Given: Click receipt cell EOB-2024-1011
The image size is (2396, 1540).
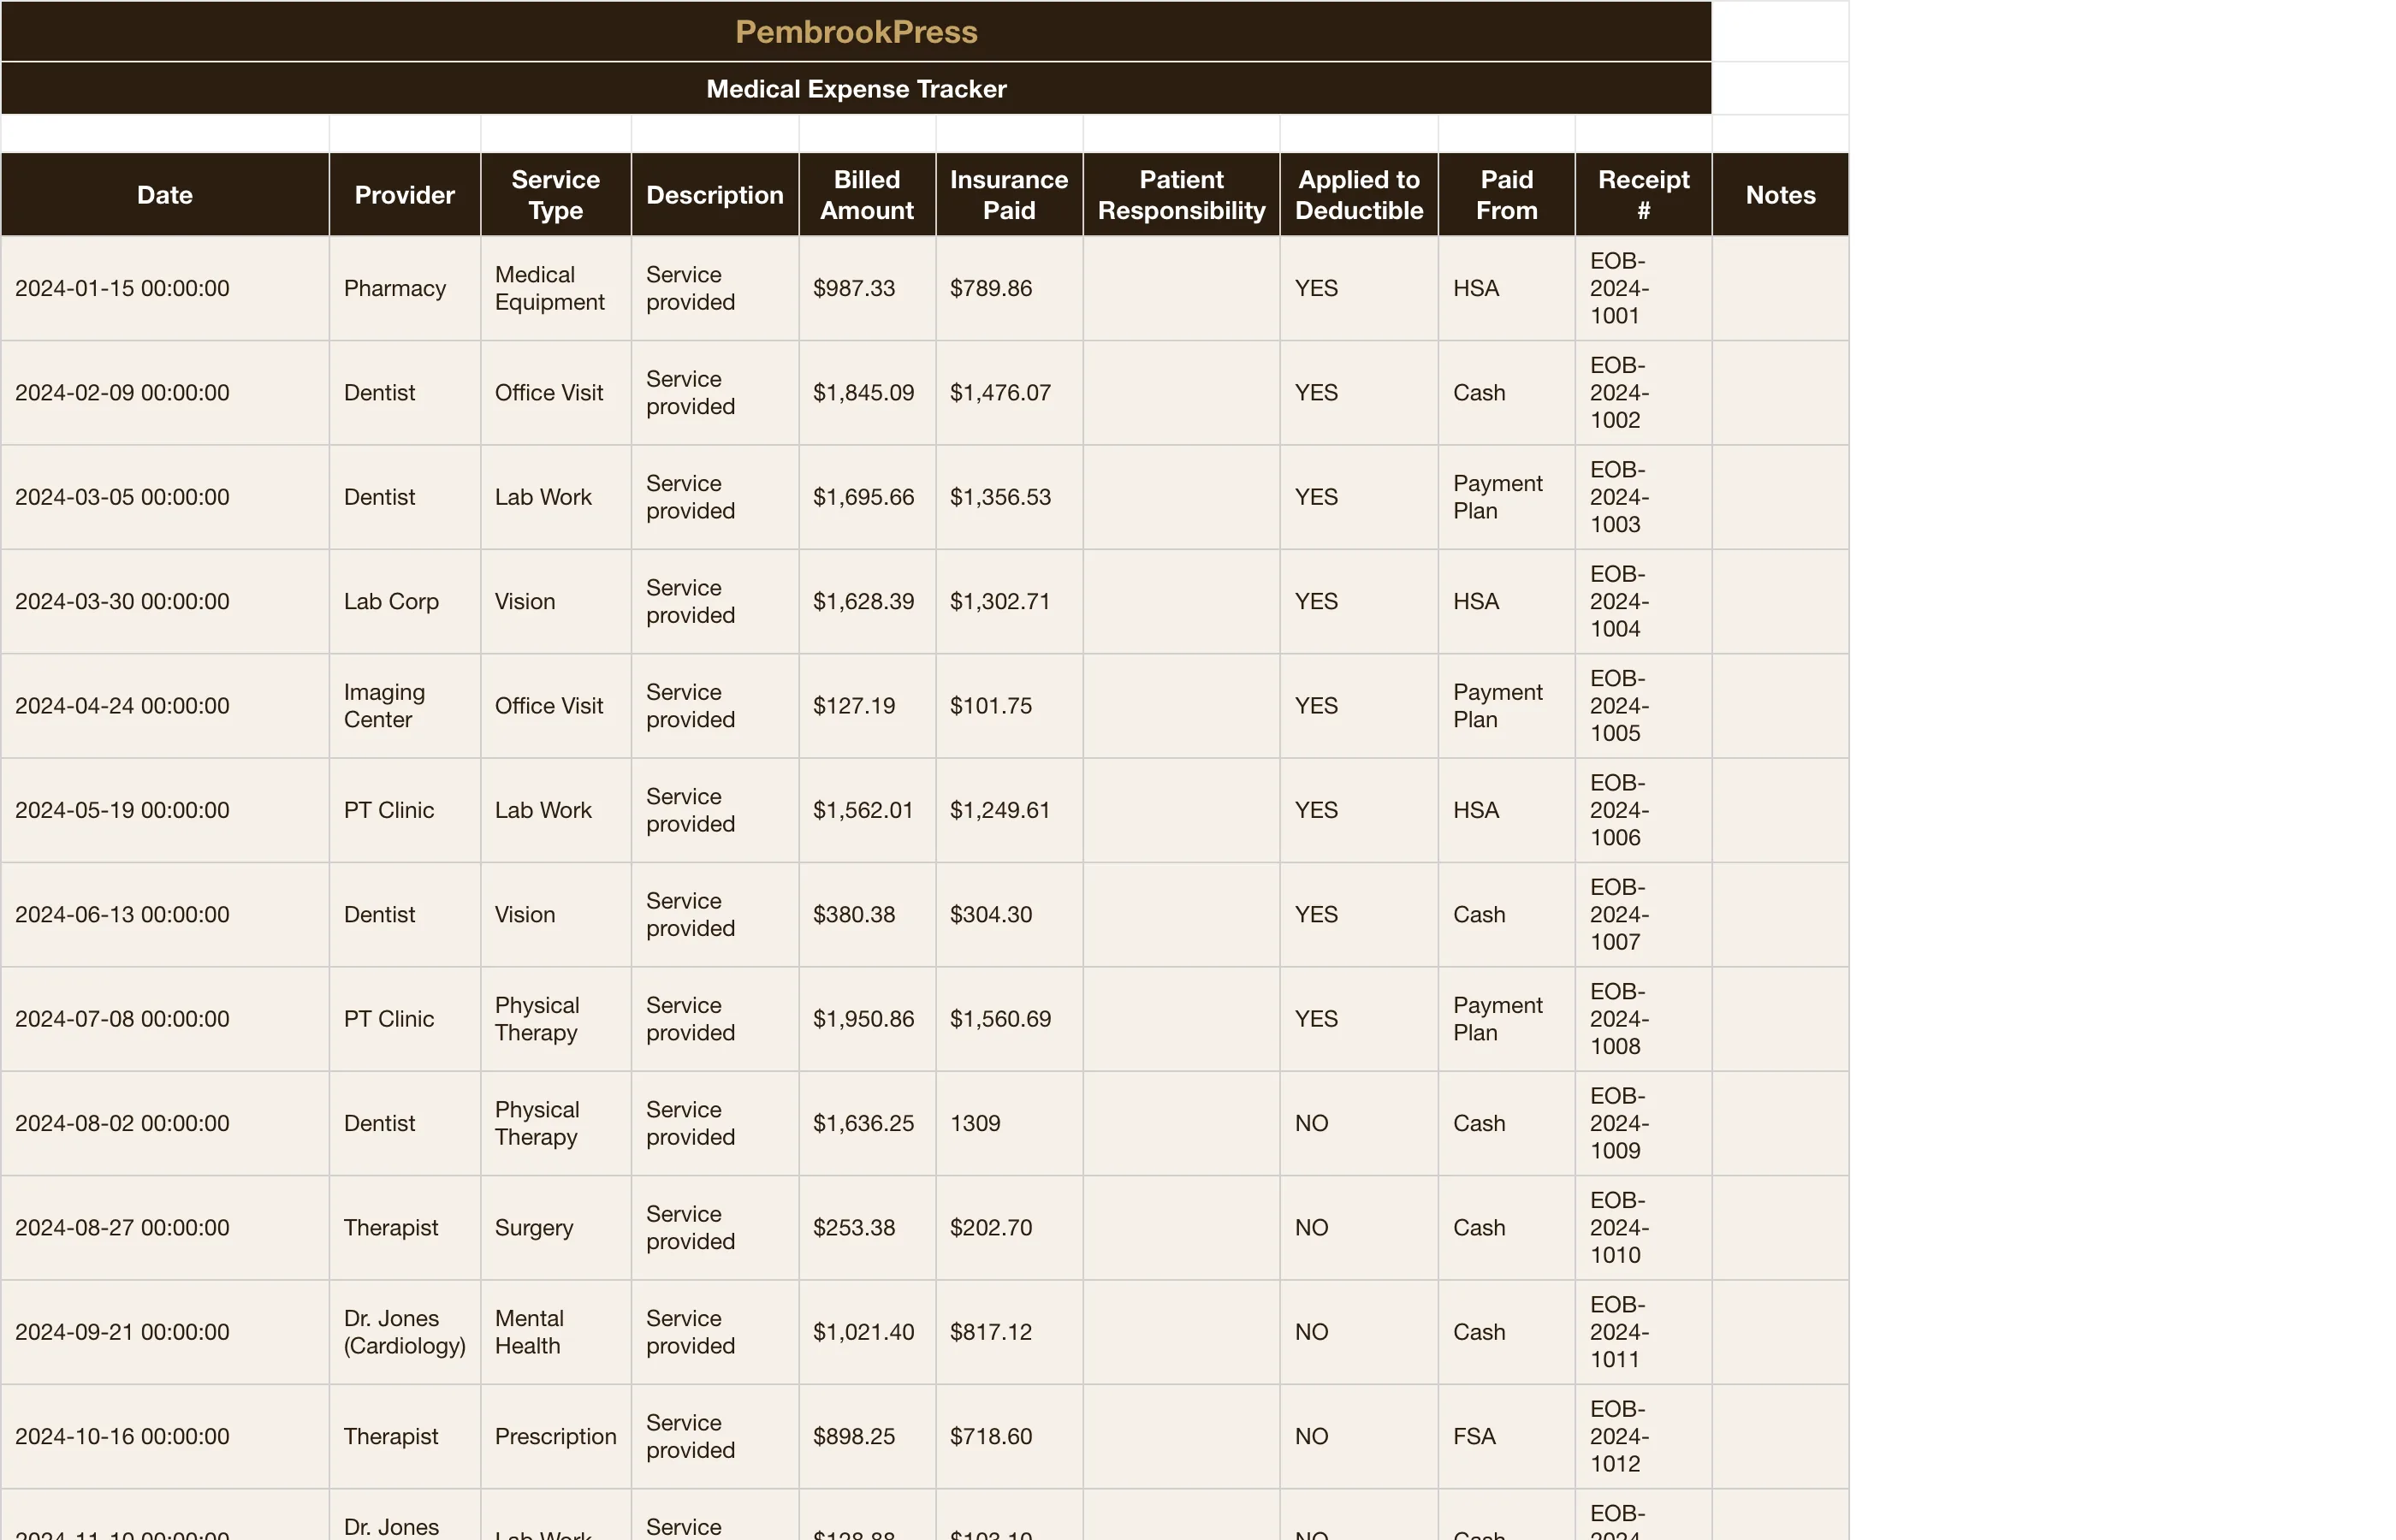Looking at the screenshot, I should (x=1643, y=1332).
